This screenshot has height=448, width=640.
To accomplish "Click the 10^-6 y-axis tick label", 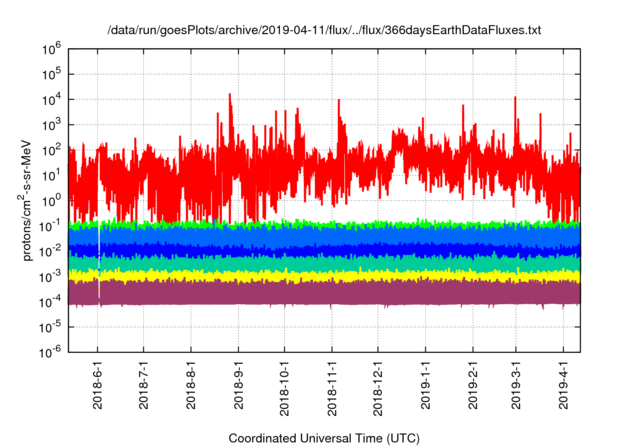I will 50,352.
